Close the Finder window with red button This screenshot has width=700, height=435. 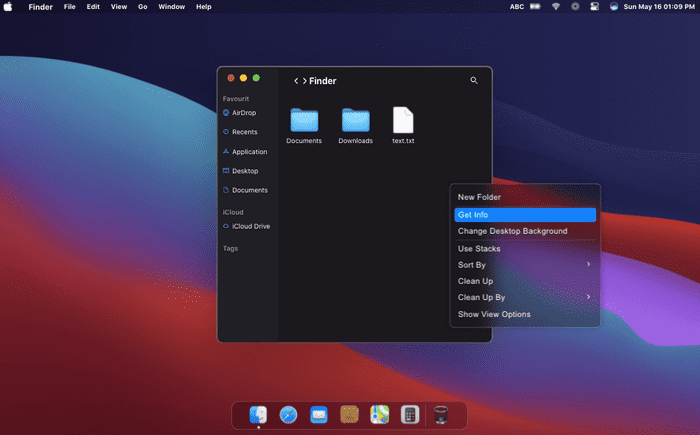coord(231,78)
